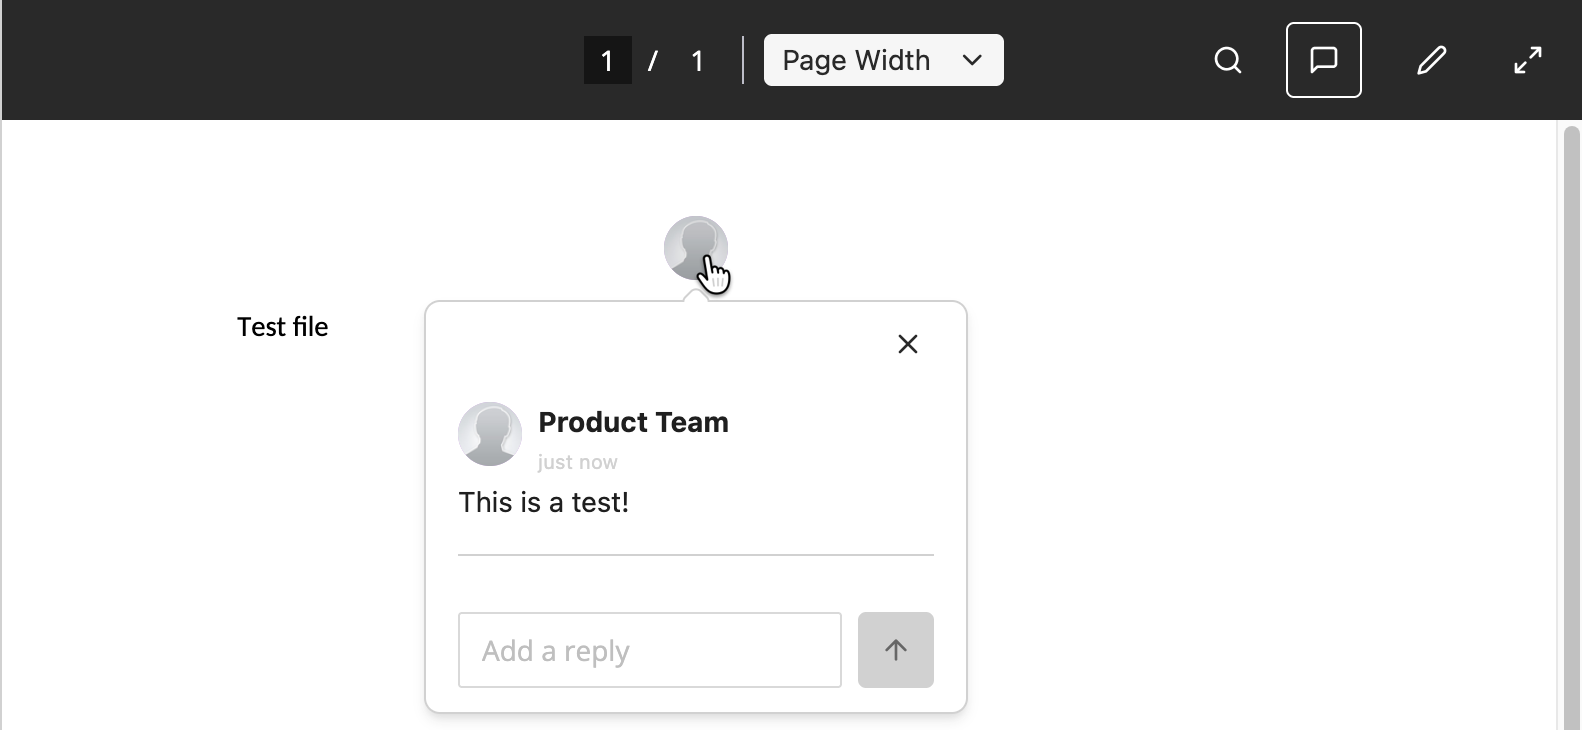Click the just now timestamp
Screen dimensions: 1582x730
[x=578, y=462]
